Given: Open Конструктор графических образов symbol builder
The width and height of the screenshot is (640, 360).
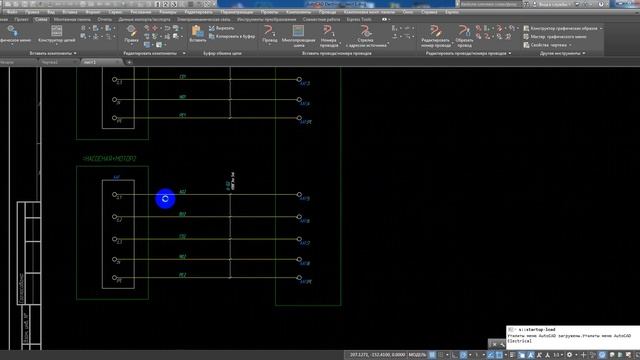Looking at the screenshot, I should point(560,28).
